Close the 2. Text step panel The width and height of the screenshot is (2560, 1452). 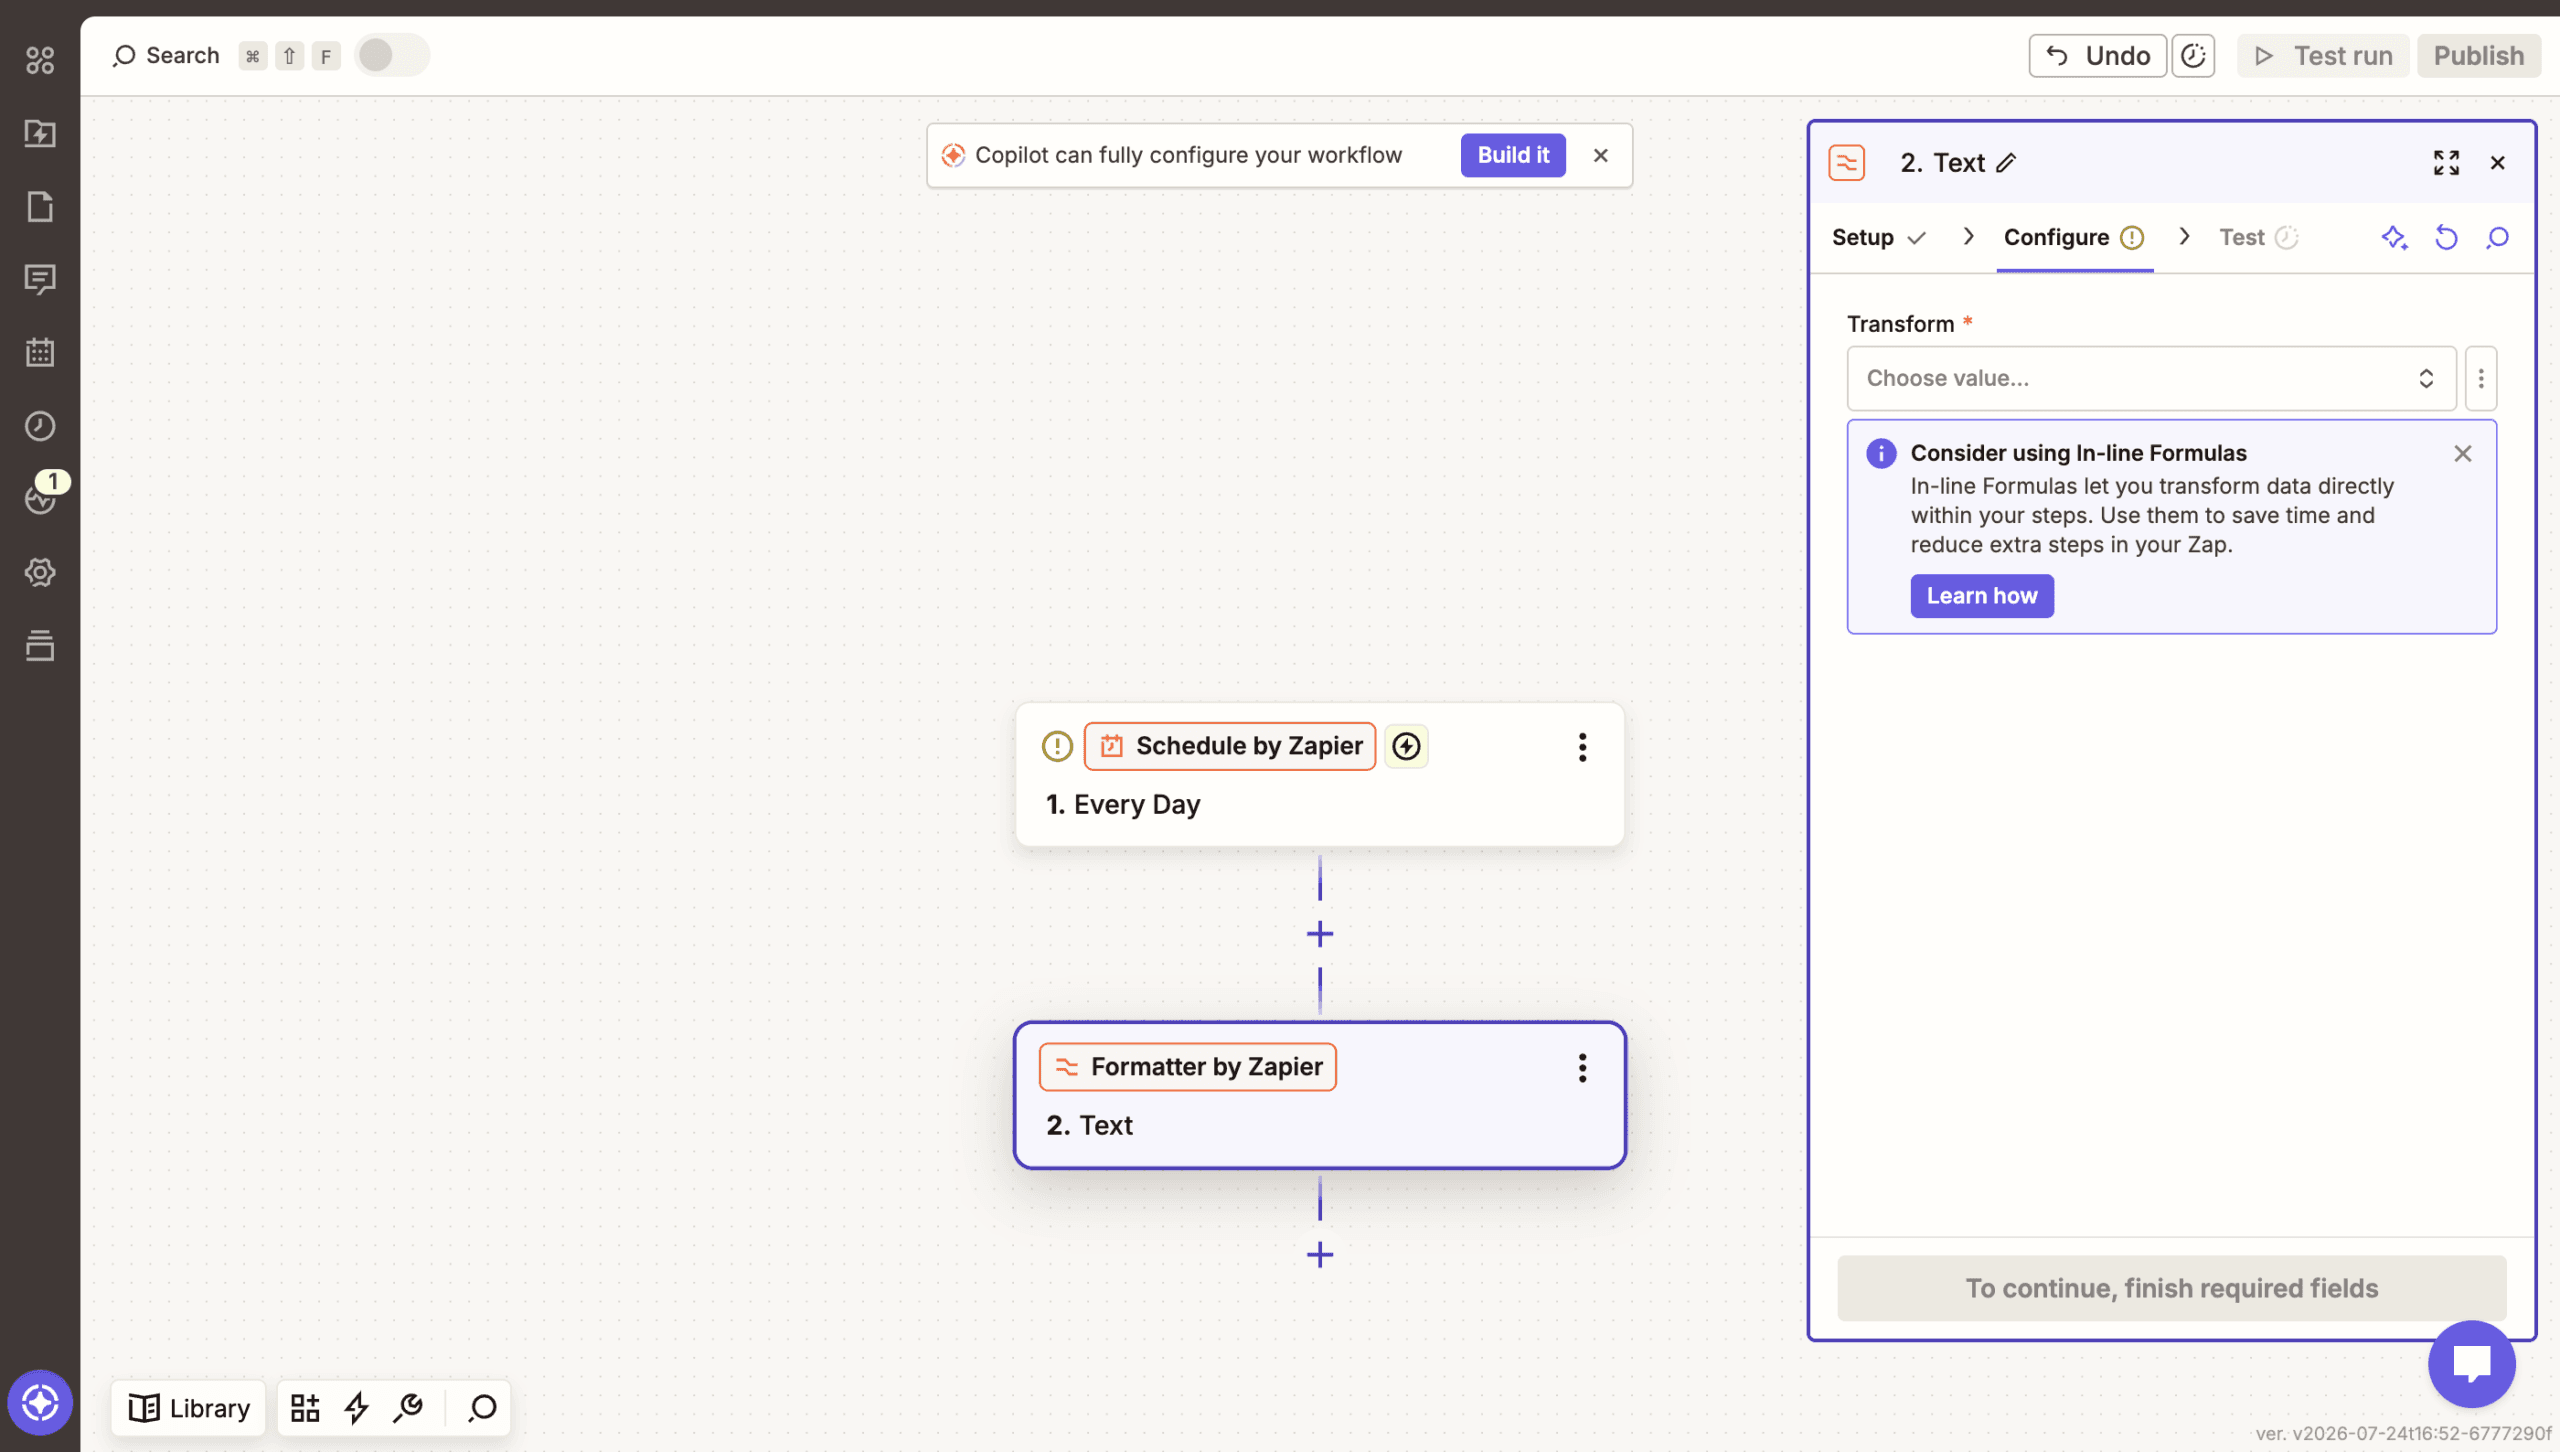2498,163
